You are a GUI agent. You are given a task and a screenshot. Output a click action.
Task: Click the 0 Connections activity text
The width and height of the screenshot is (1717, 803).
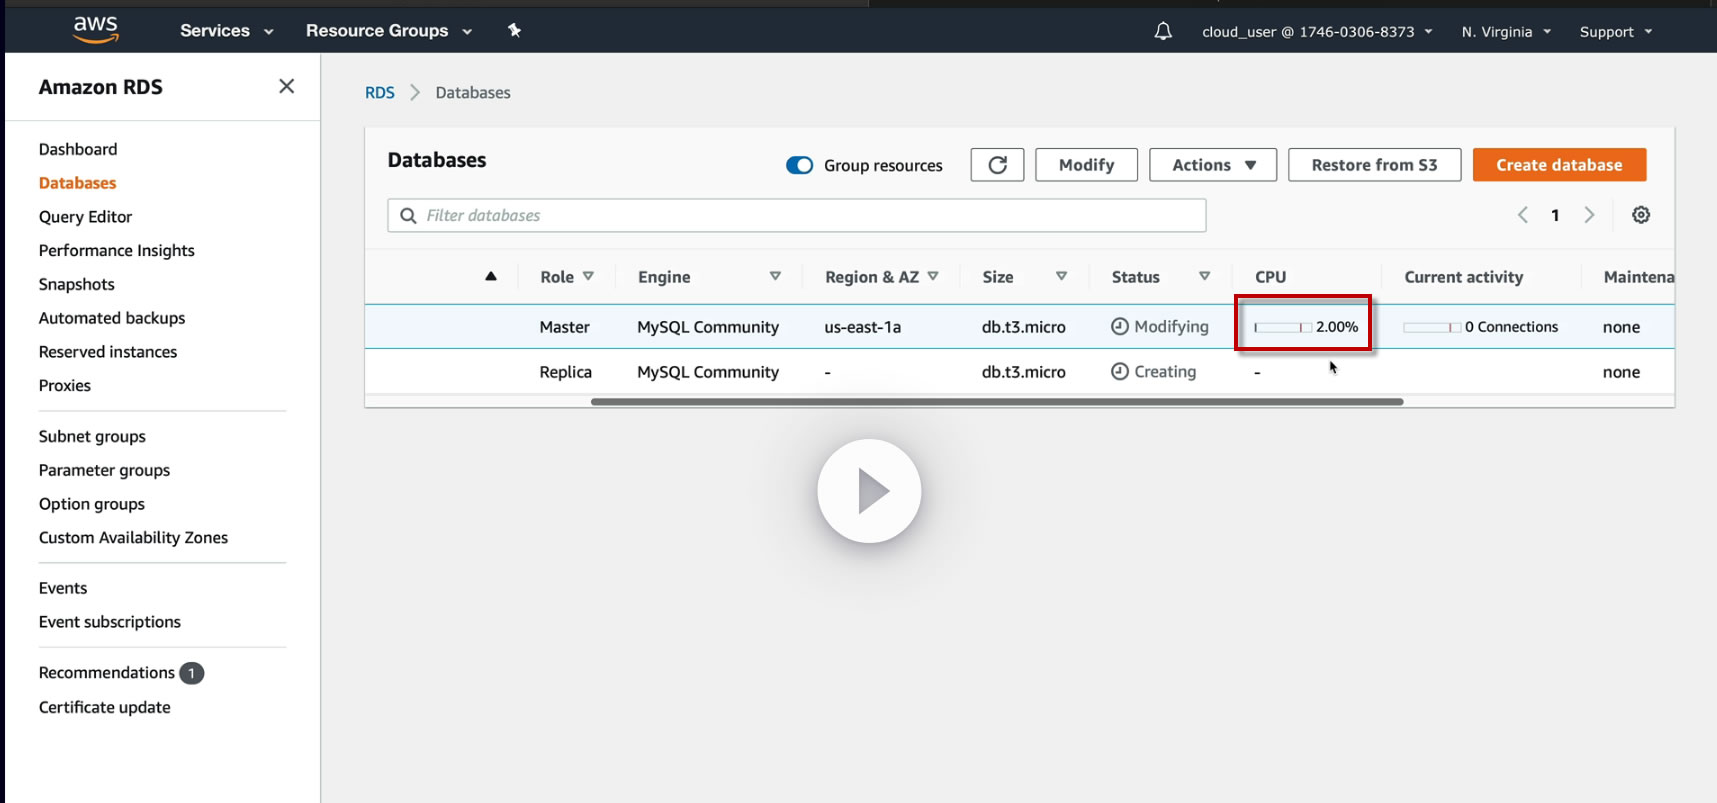click(1511, 327)
